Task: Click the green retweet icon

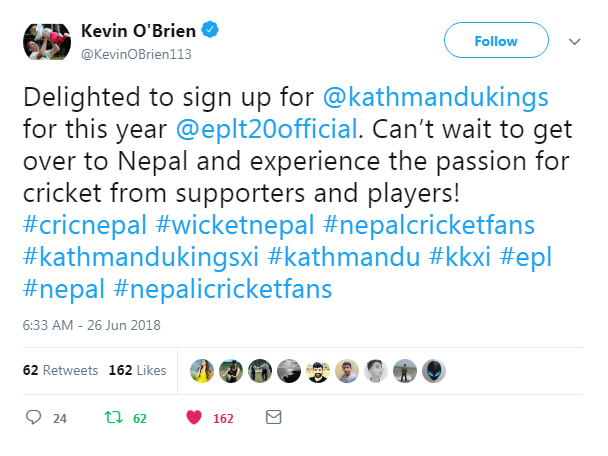Action: [112, 417]
